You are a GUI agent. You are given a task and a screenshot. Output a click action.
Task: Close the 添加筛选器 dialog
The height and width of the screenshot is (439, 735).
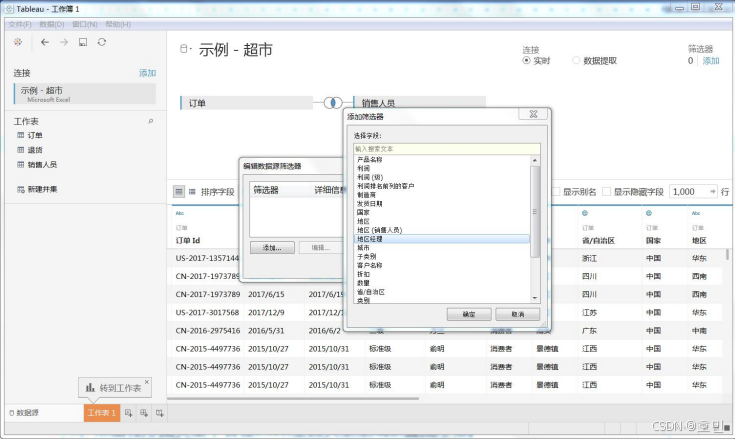(x=533, y=114)
